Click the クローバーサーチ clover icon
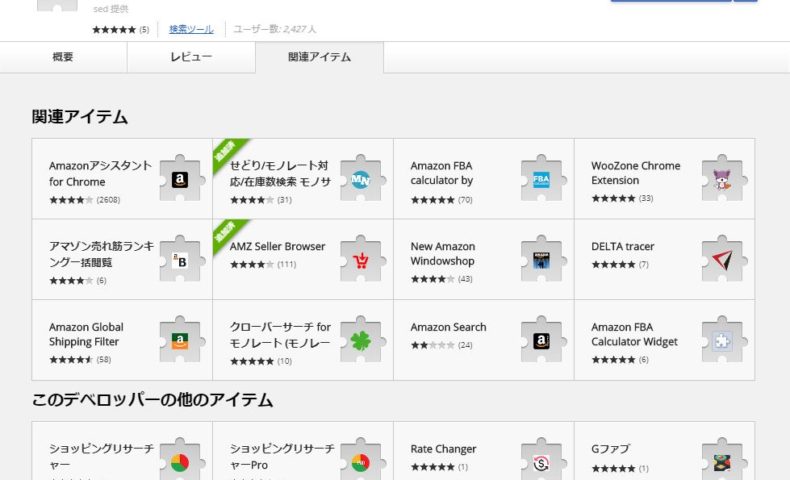 (362, 339)
